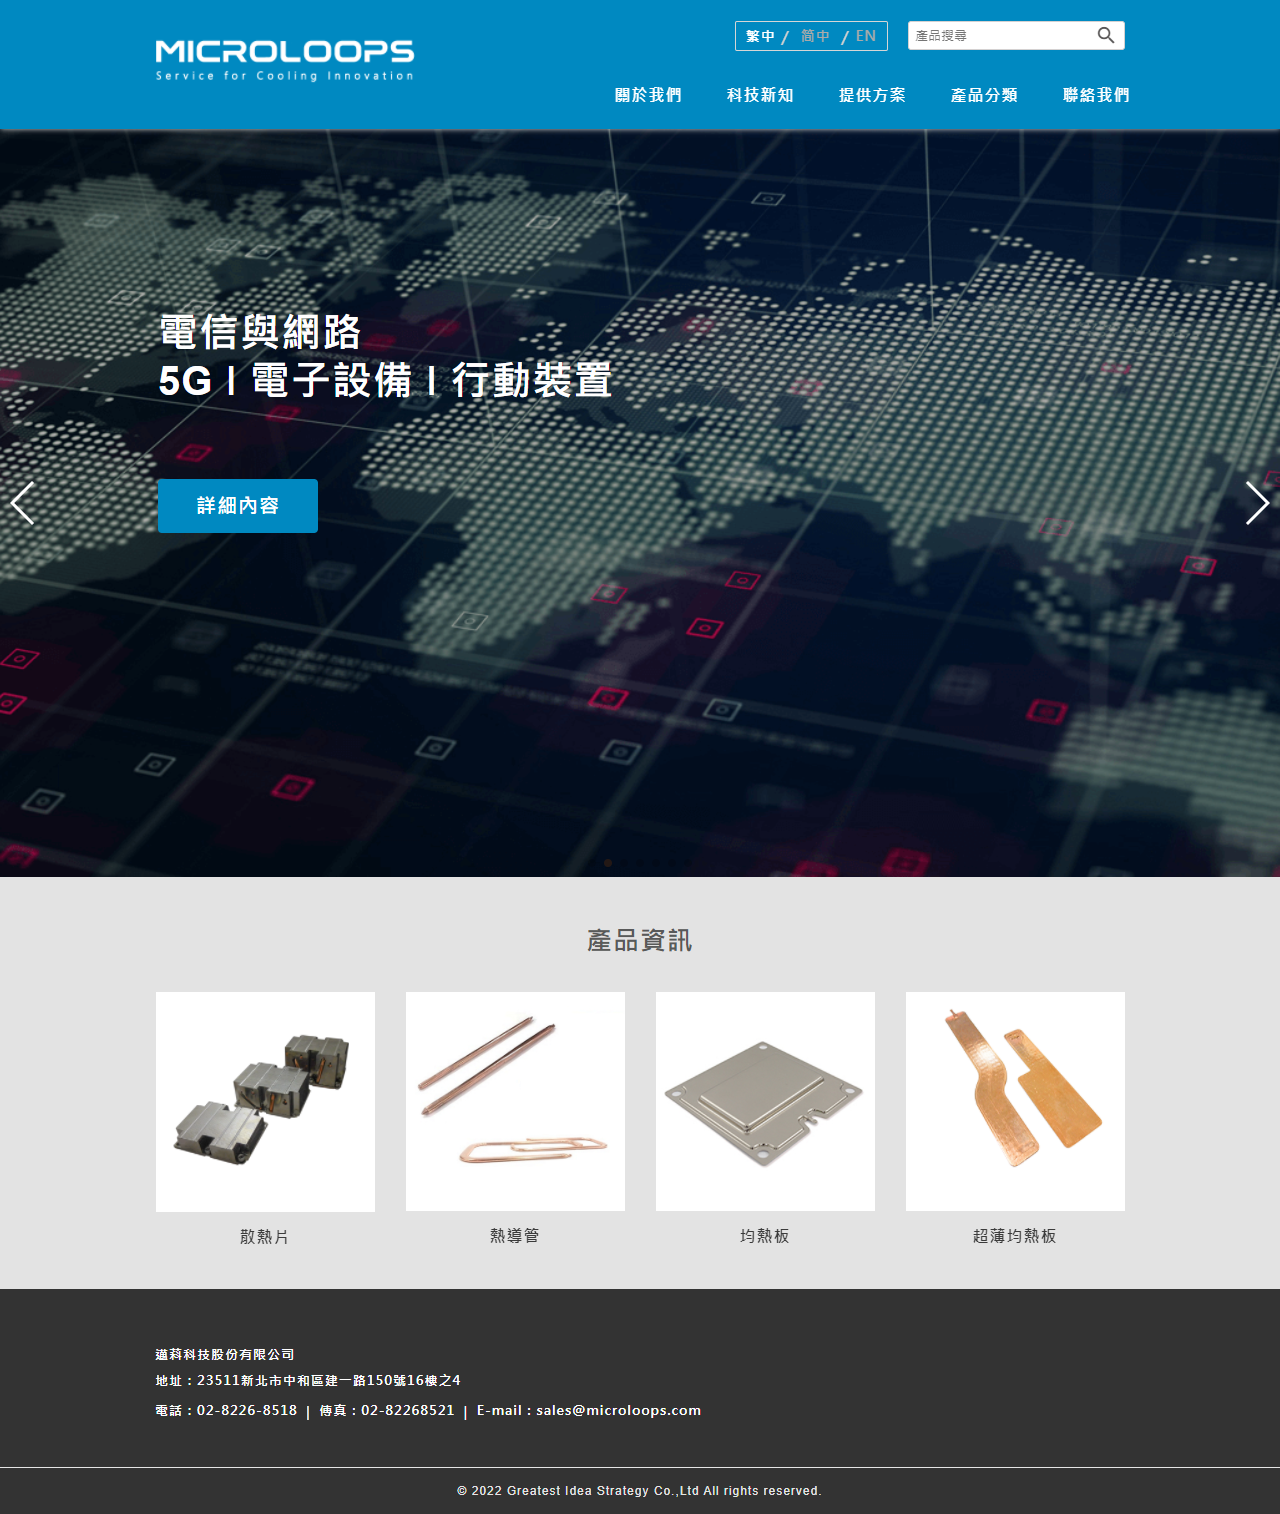Open the 熱導管 heat pipe product image
Screen dimensions: 1280x1514
pos(515,1102)
